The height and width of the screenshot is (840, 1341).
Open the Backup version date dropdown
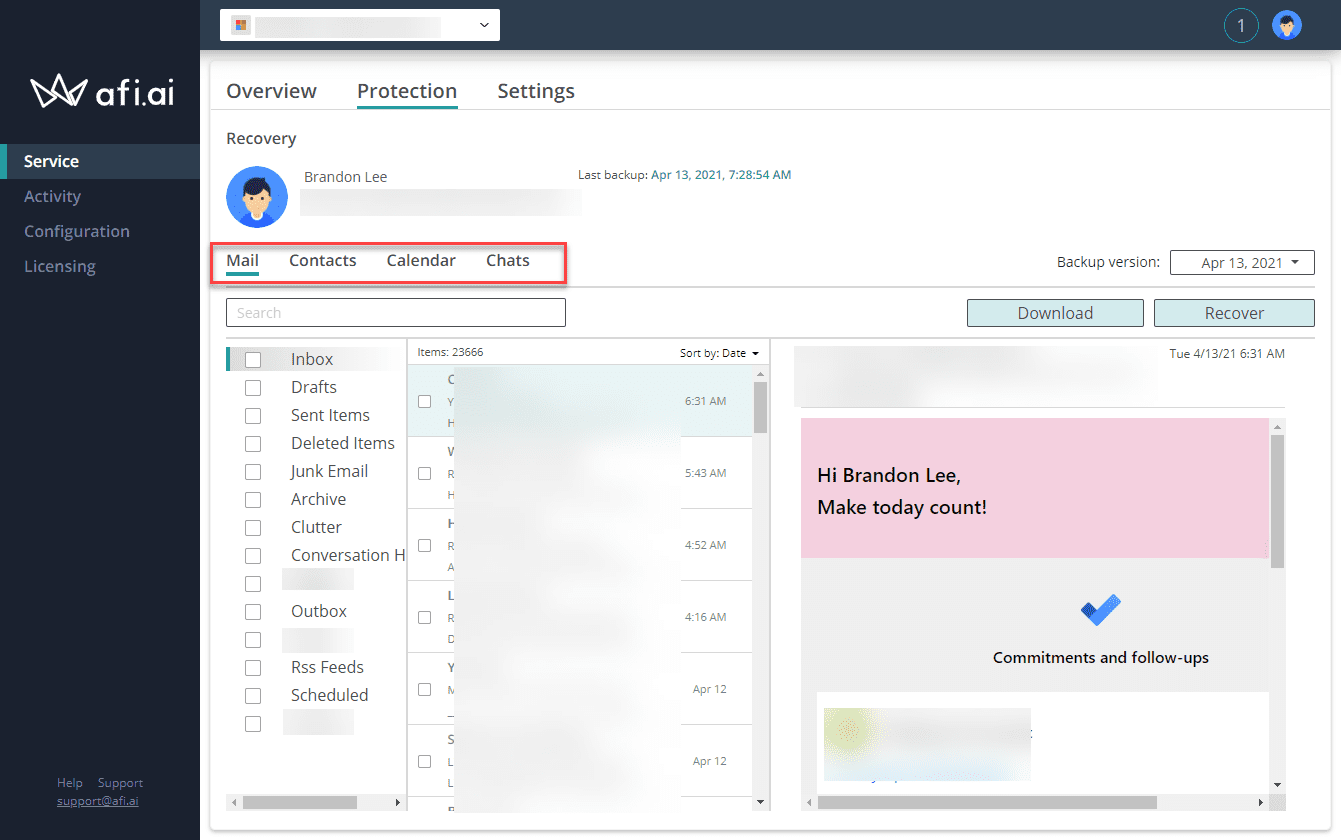point(1242,262)
